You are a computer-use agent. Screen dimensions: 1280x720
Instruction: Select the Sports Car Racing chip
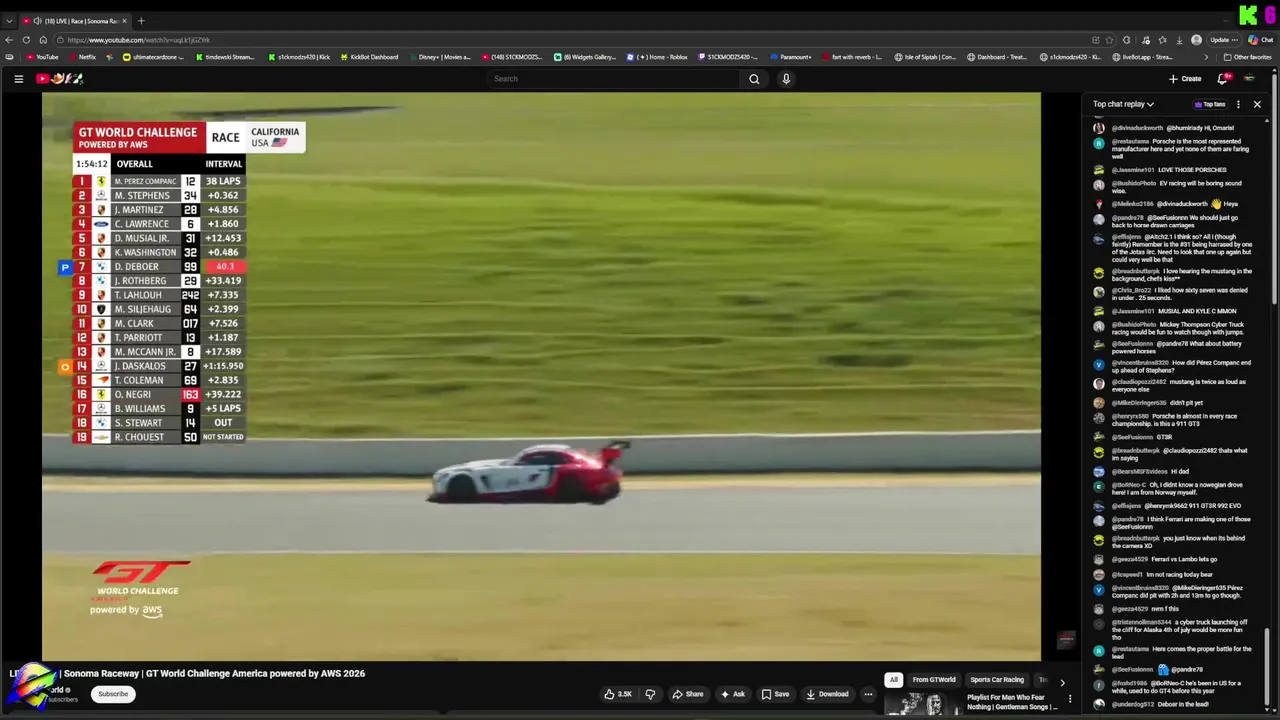pos(997,680)
